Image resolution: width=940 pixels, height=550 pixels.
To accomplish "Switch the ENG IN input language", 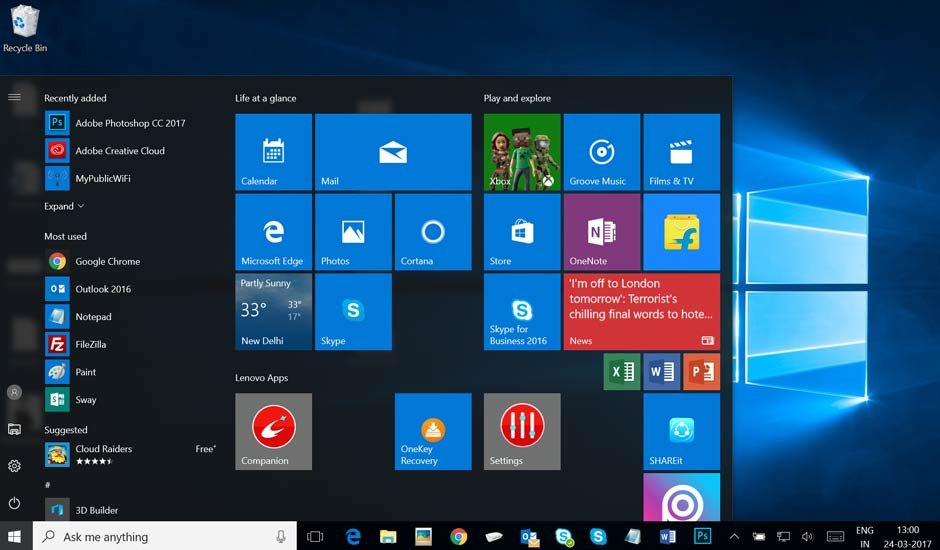I will click(x=864, y=537).
